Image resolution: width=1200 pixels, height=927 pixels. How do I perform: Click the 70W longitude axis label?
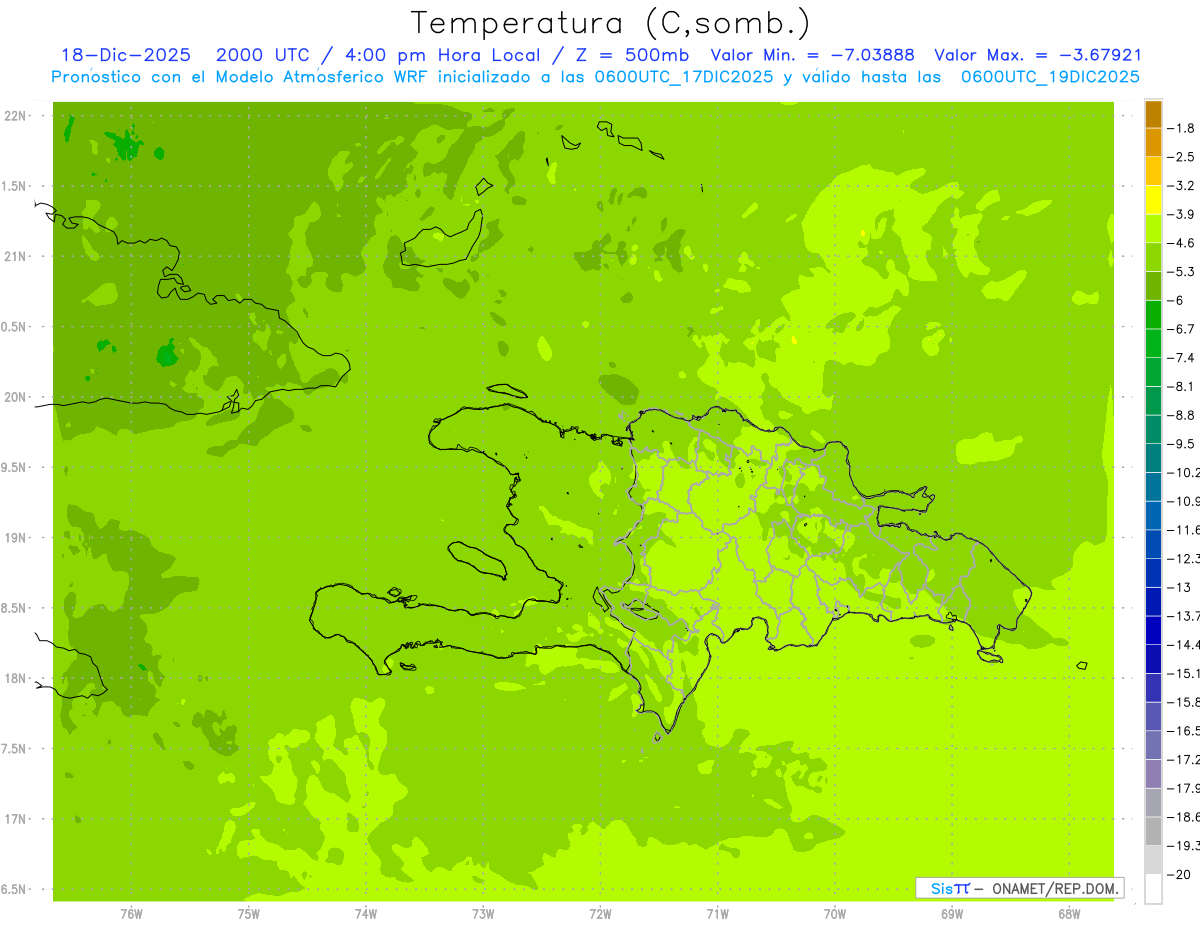pos(835,914)
